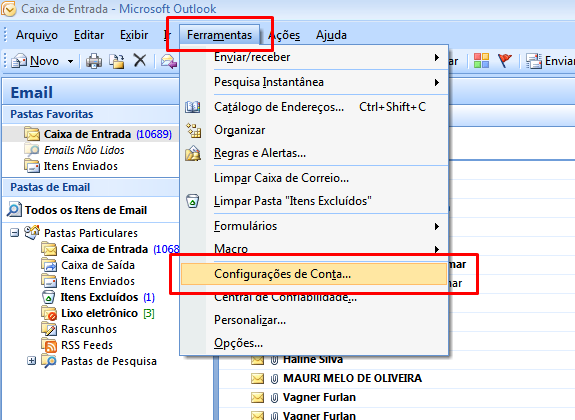Click the Print printer icon

[x=94, y=61]
